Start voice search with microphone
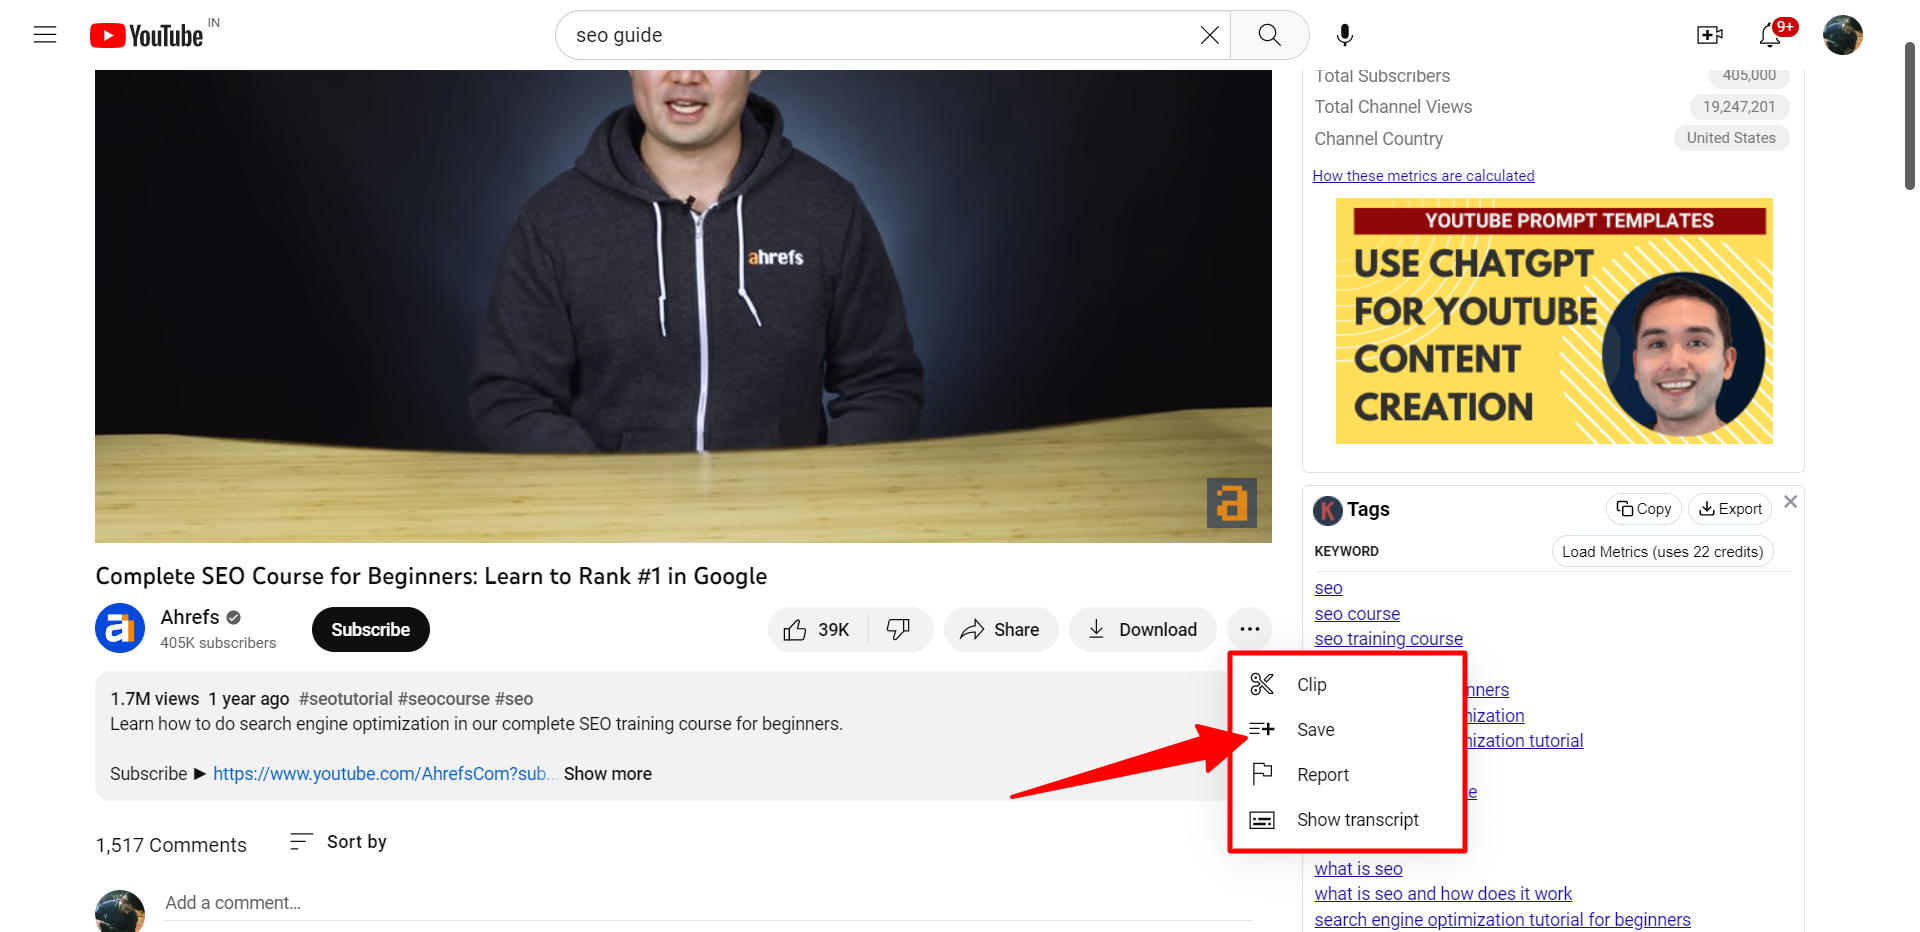The image size is (1920, 932). click(x=1345, y=35)
